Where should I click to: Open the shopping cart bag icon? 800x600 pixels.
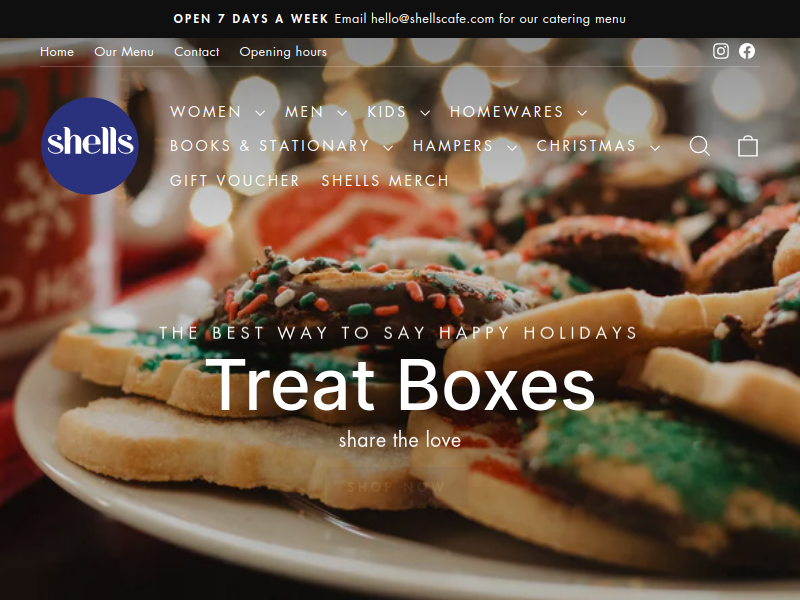(748, 146)
